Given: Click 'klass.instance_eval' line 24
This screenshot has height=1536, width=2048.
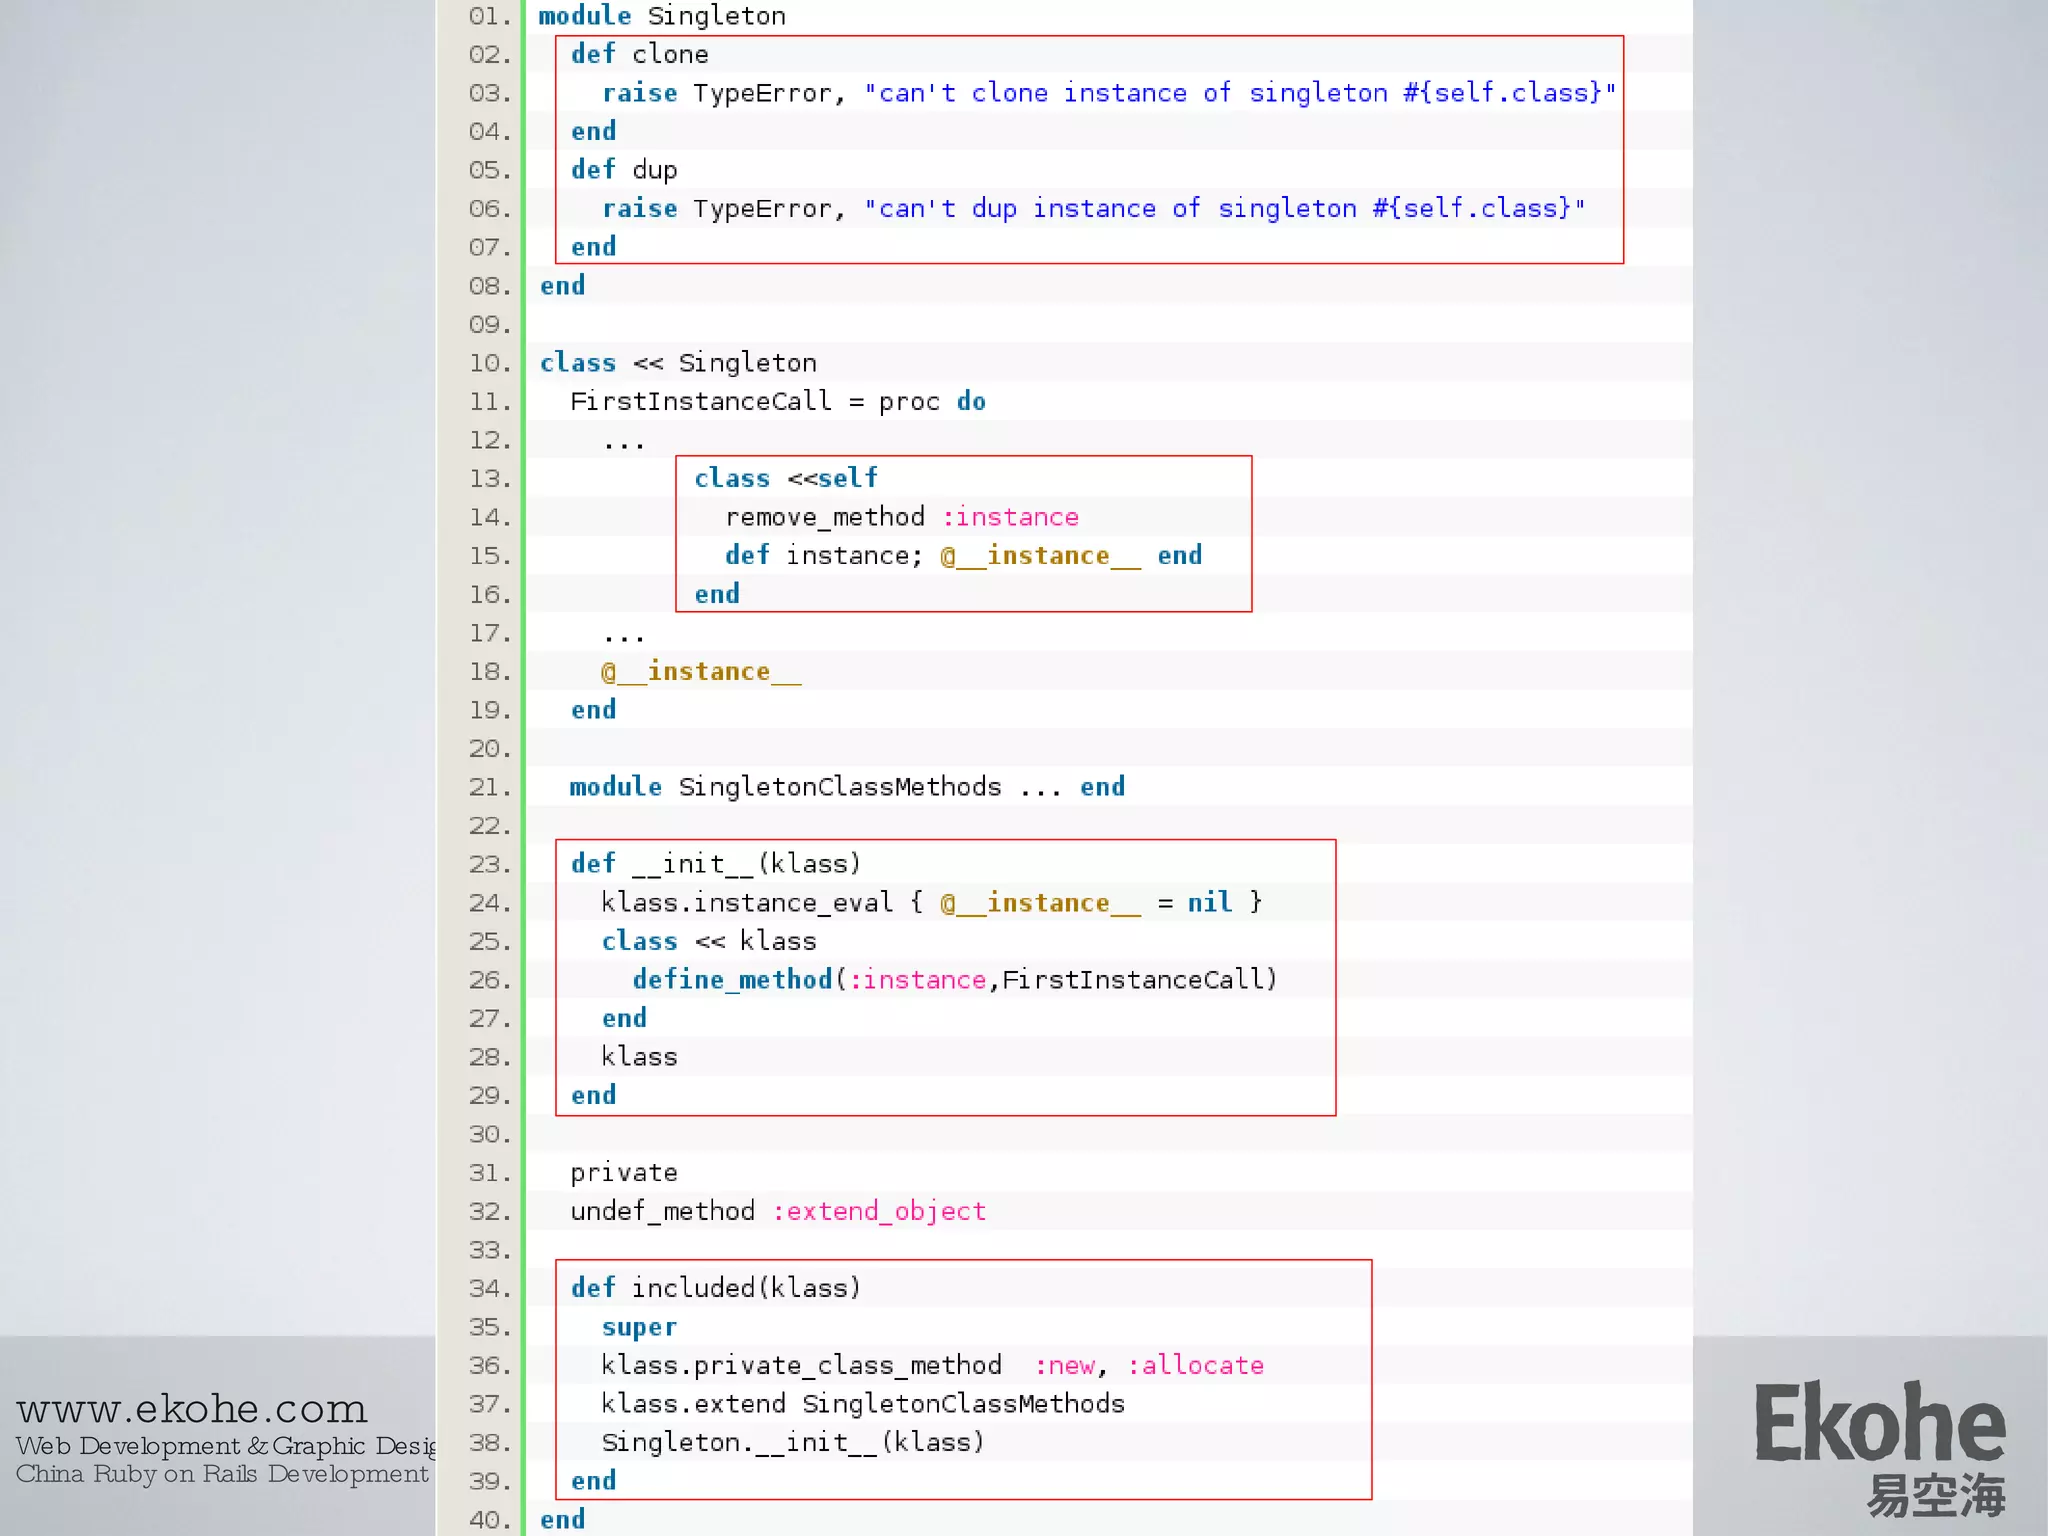Looking at the screenshot, I should [932, 903].
